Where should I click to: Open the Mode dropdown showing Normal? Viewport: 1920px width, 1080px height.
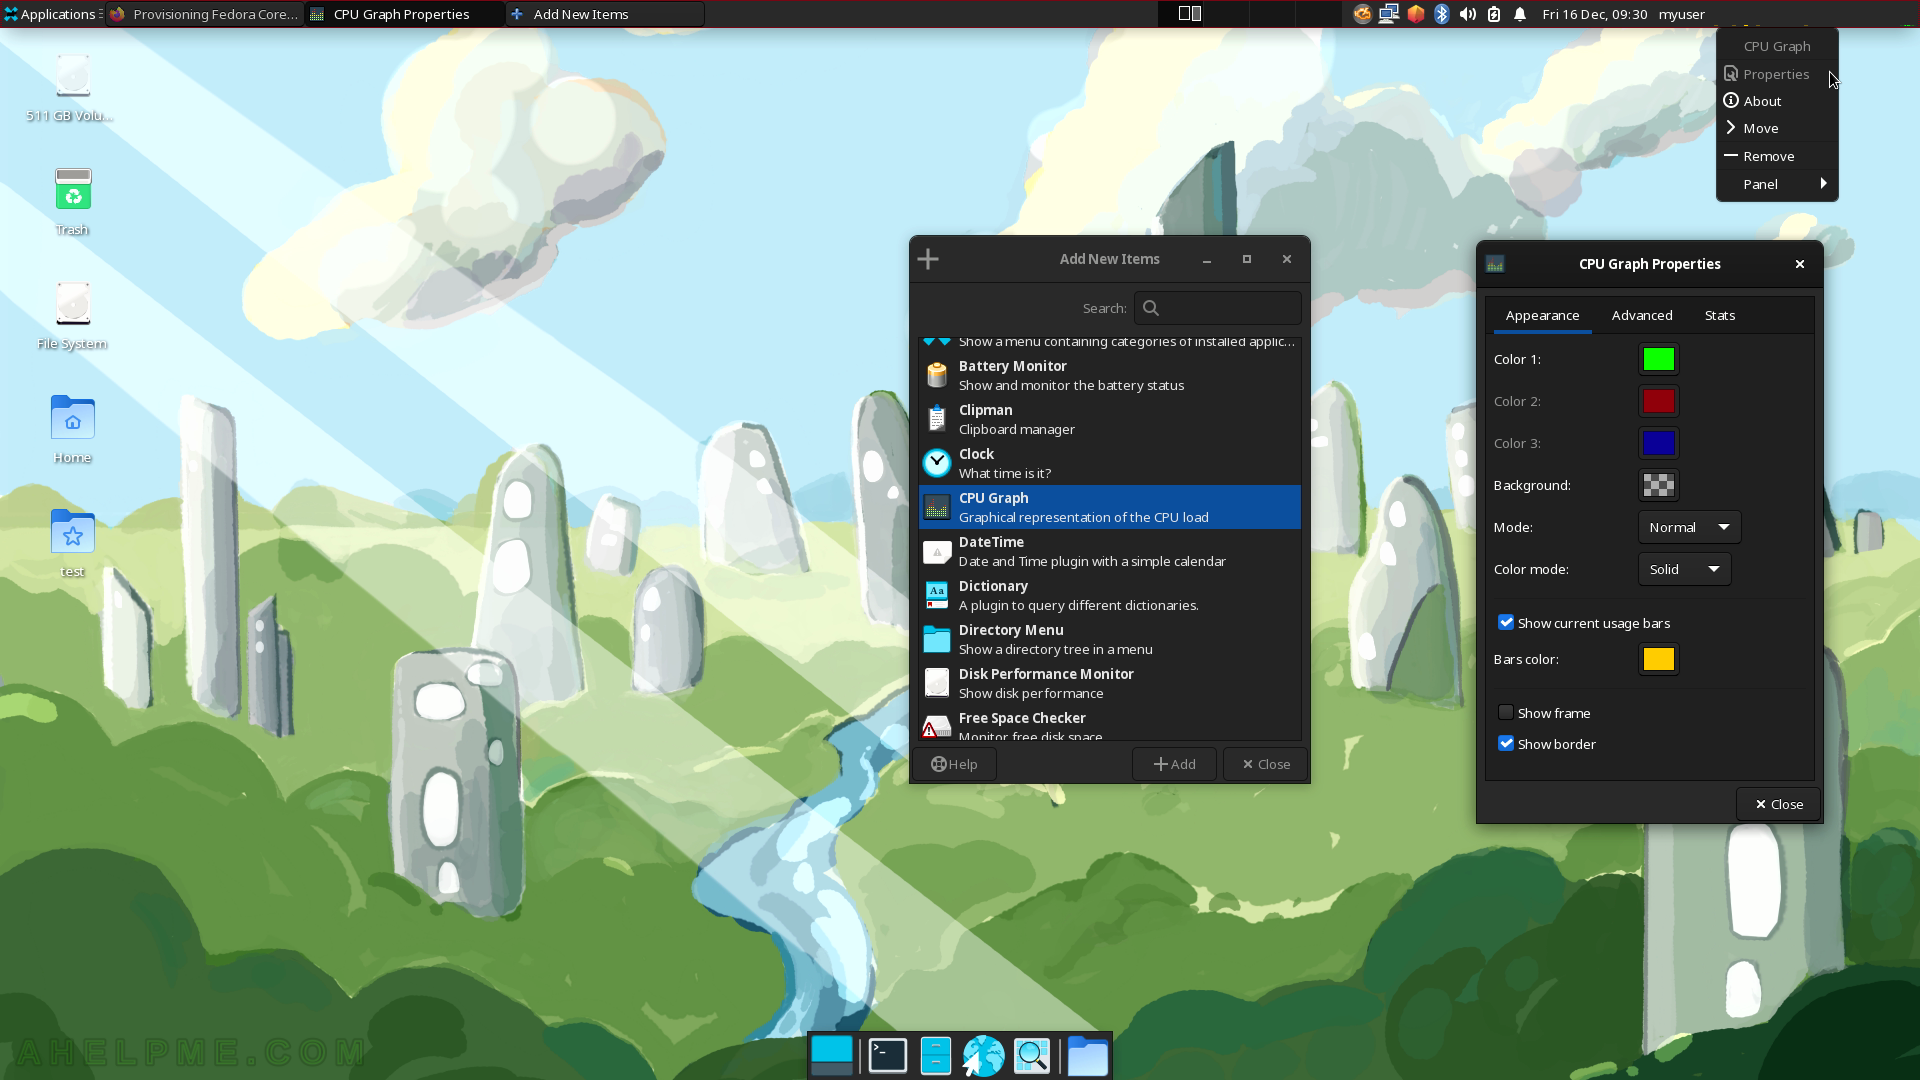point(1689,527)
